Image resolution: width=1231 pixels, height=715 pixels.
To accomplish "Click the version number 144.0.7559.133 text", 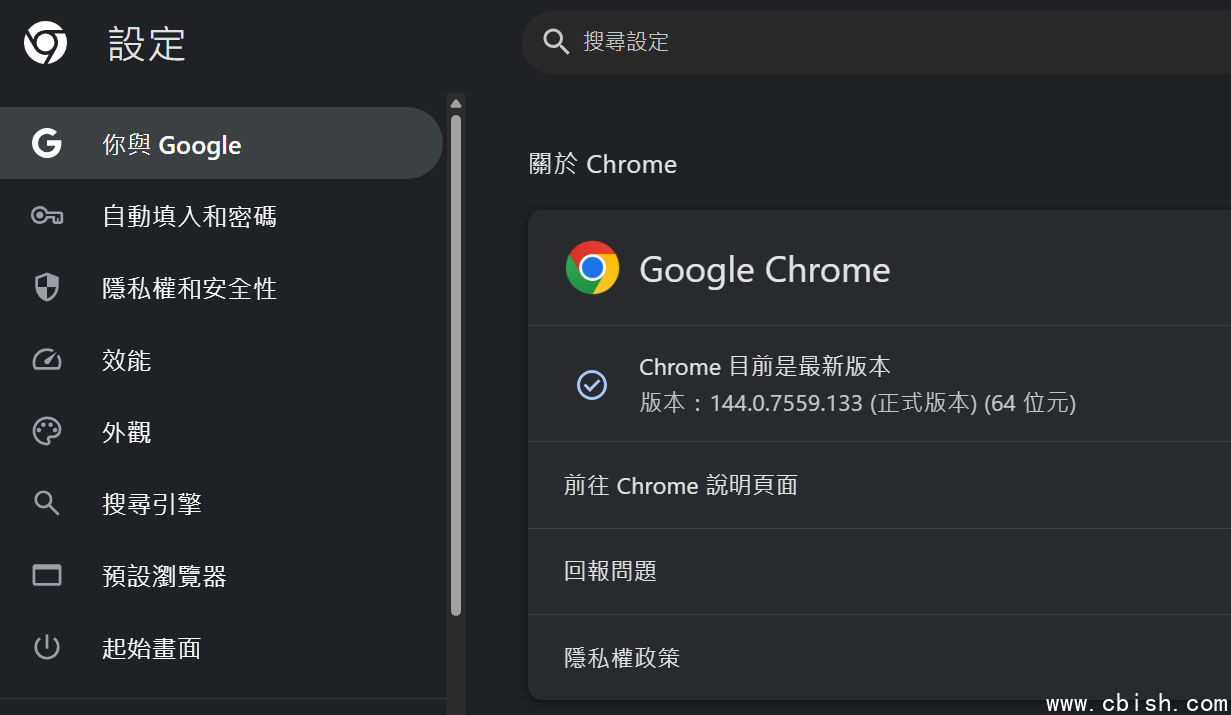I will point(786,404).
